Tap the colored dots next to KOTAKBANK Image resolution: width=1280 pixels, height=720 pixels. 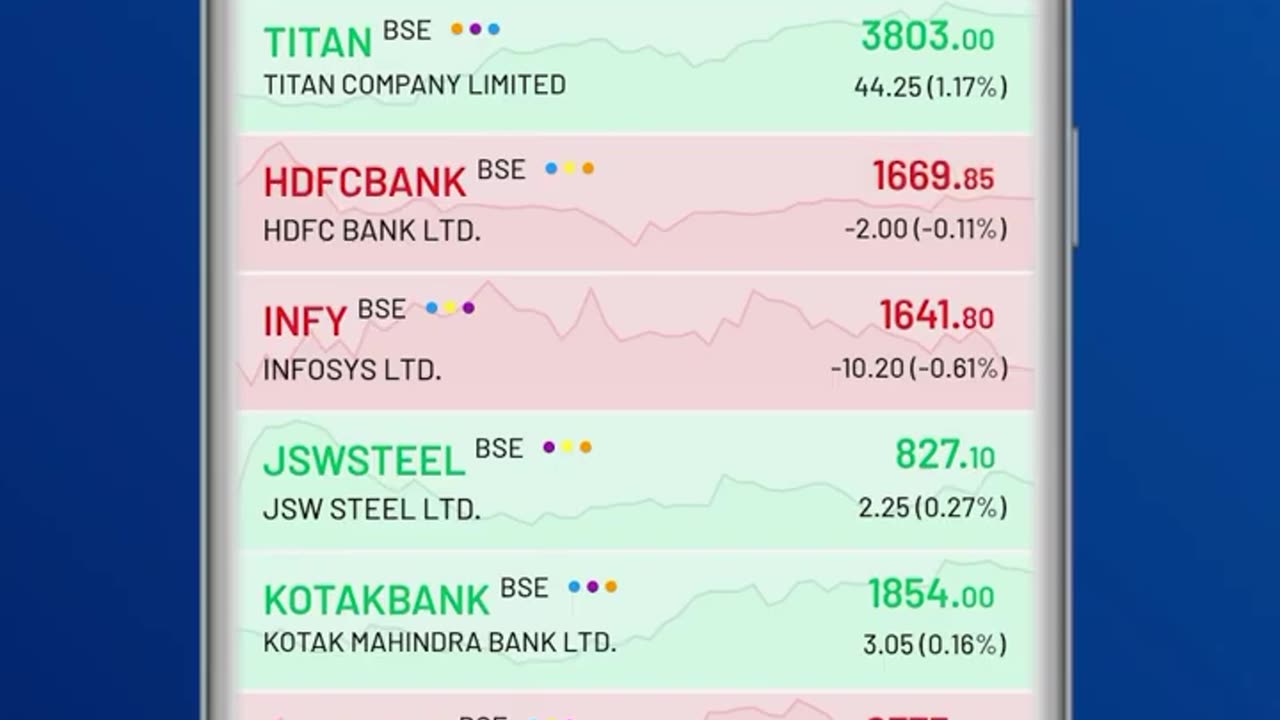click(x=592, y=586)
